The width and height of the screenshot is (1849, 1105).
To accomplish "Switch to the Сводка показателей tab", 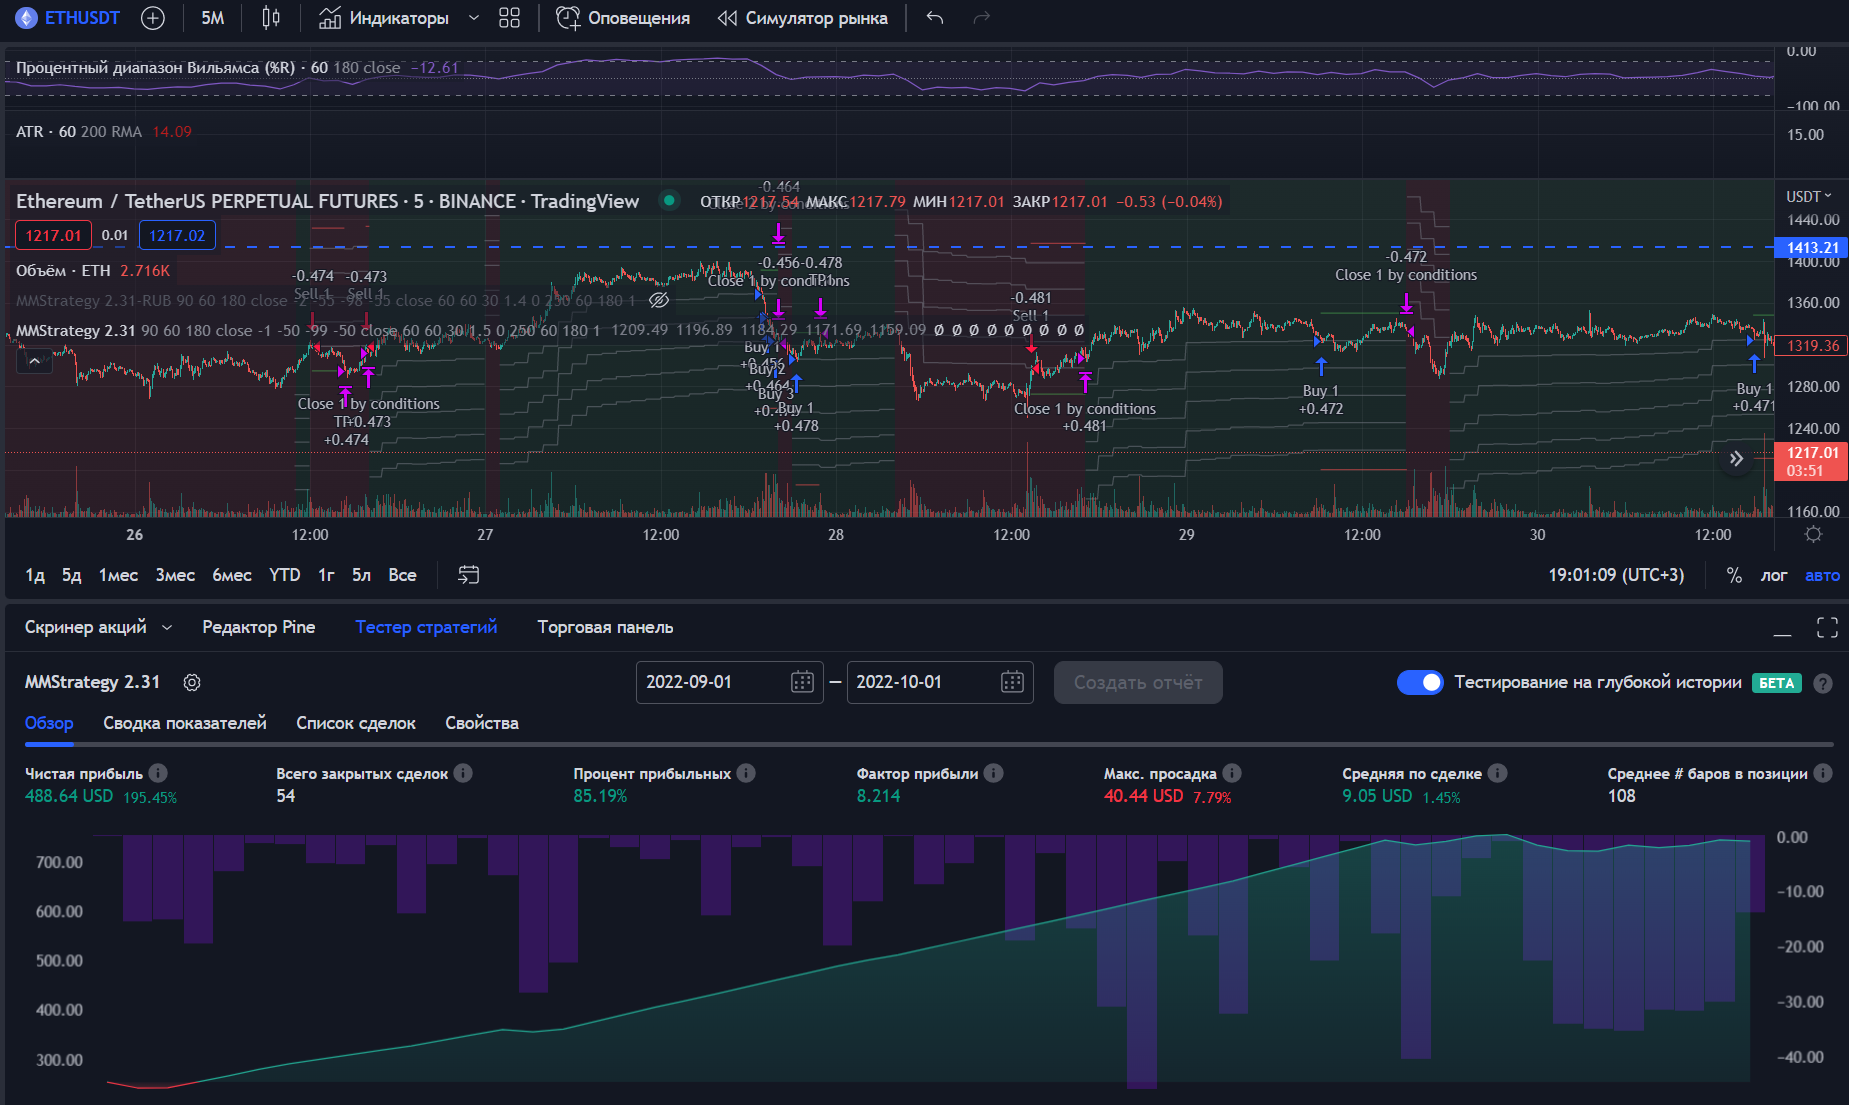I will pyautogui.click(x=185, y=723).
